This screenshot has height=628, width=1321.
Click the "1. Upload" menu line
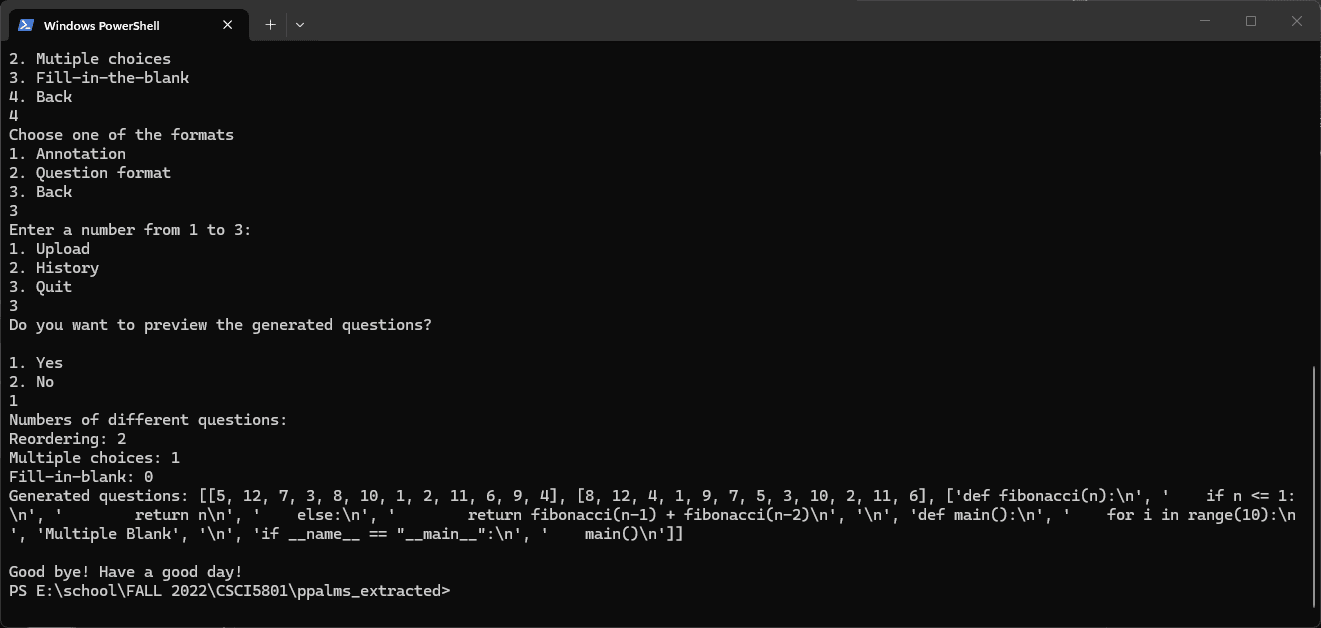tap(50, 249)
